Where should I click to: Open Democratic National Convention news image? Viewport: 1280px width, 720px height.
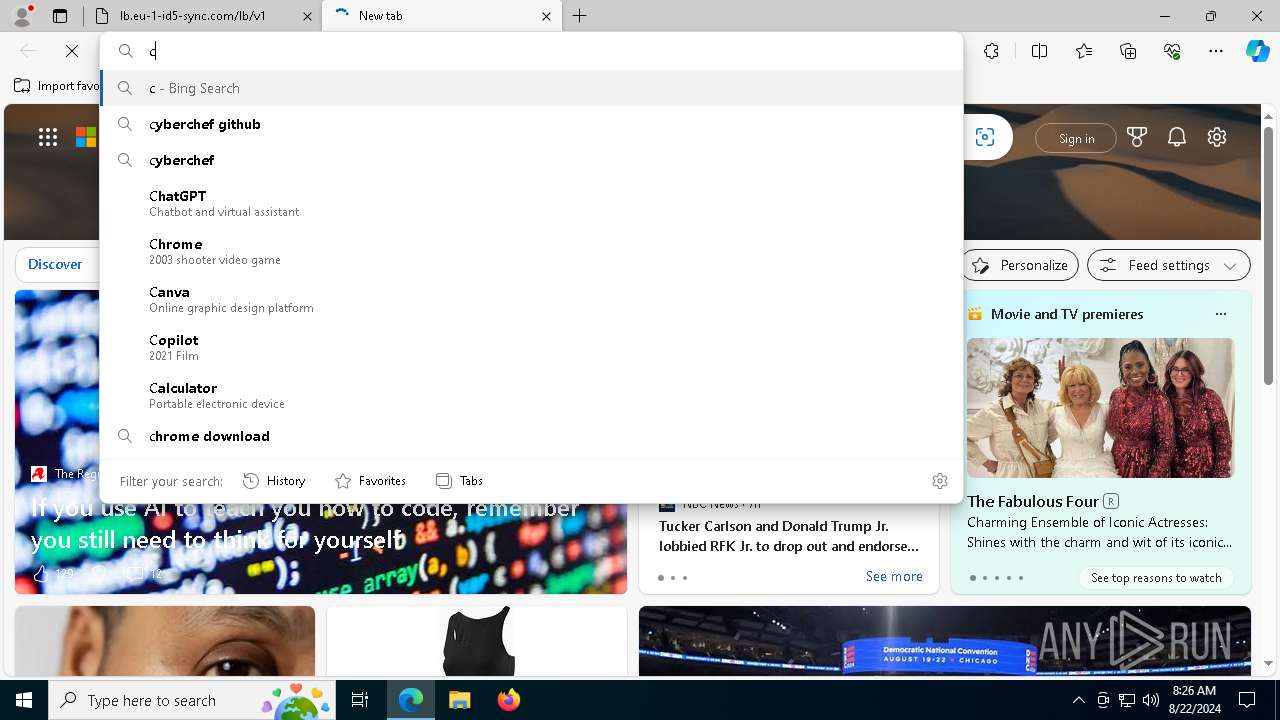pos(945,641)
